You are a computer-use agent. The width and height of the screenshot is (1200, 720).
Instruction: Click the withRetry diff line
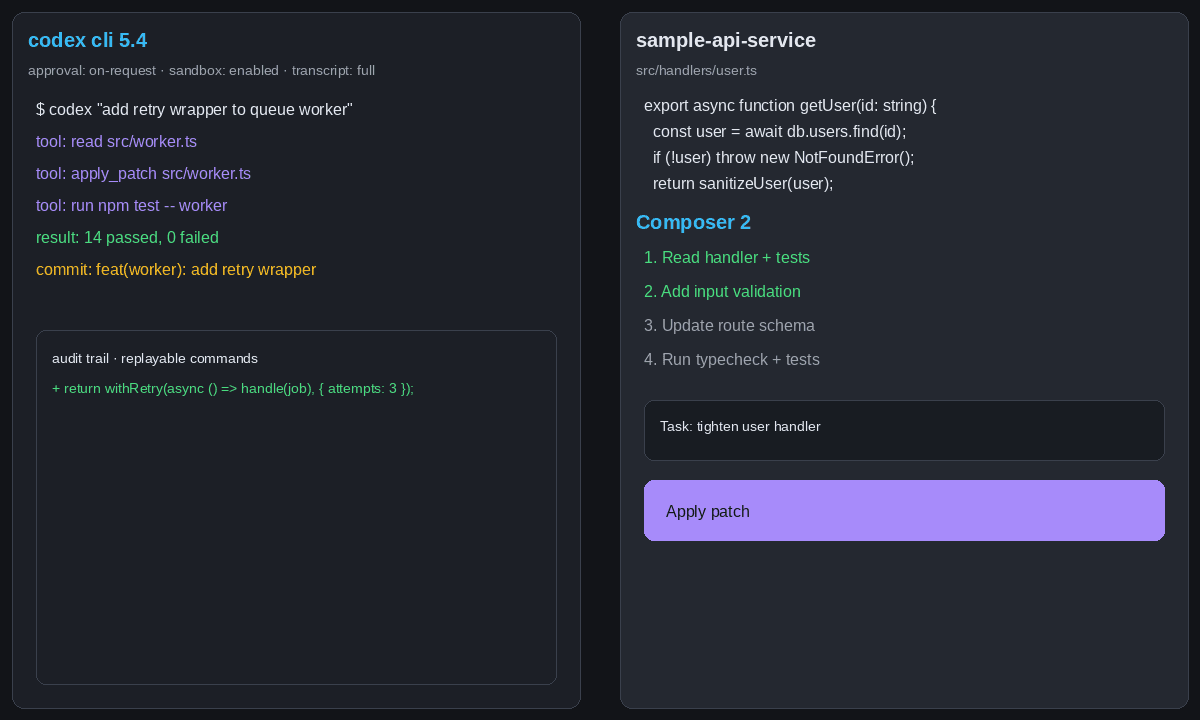(233, 388)
